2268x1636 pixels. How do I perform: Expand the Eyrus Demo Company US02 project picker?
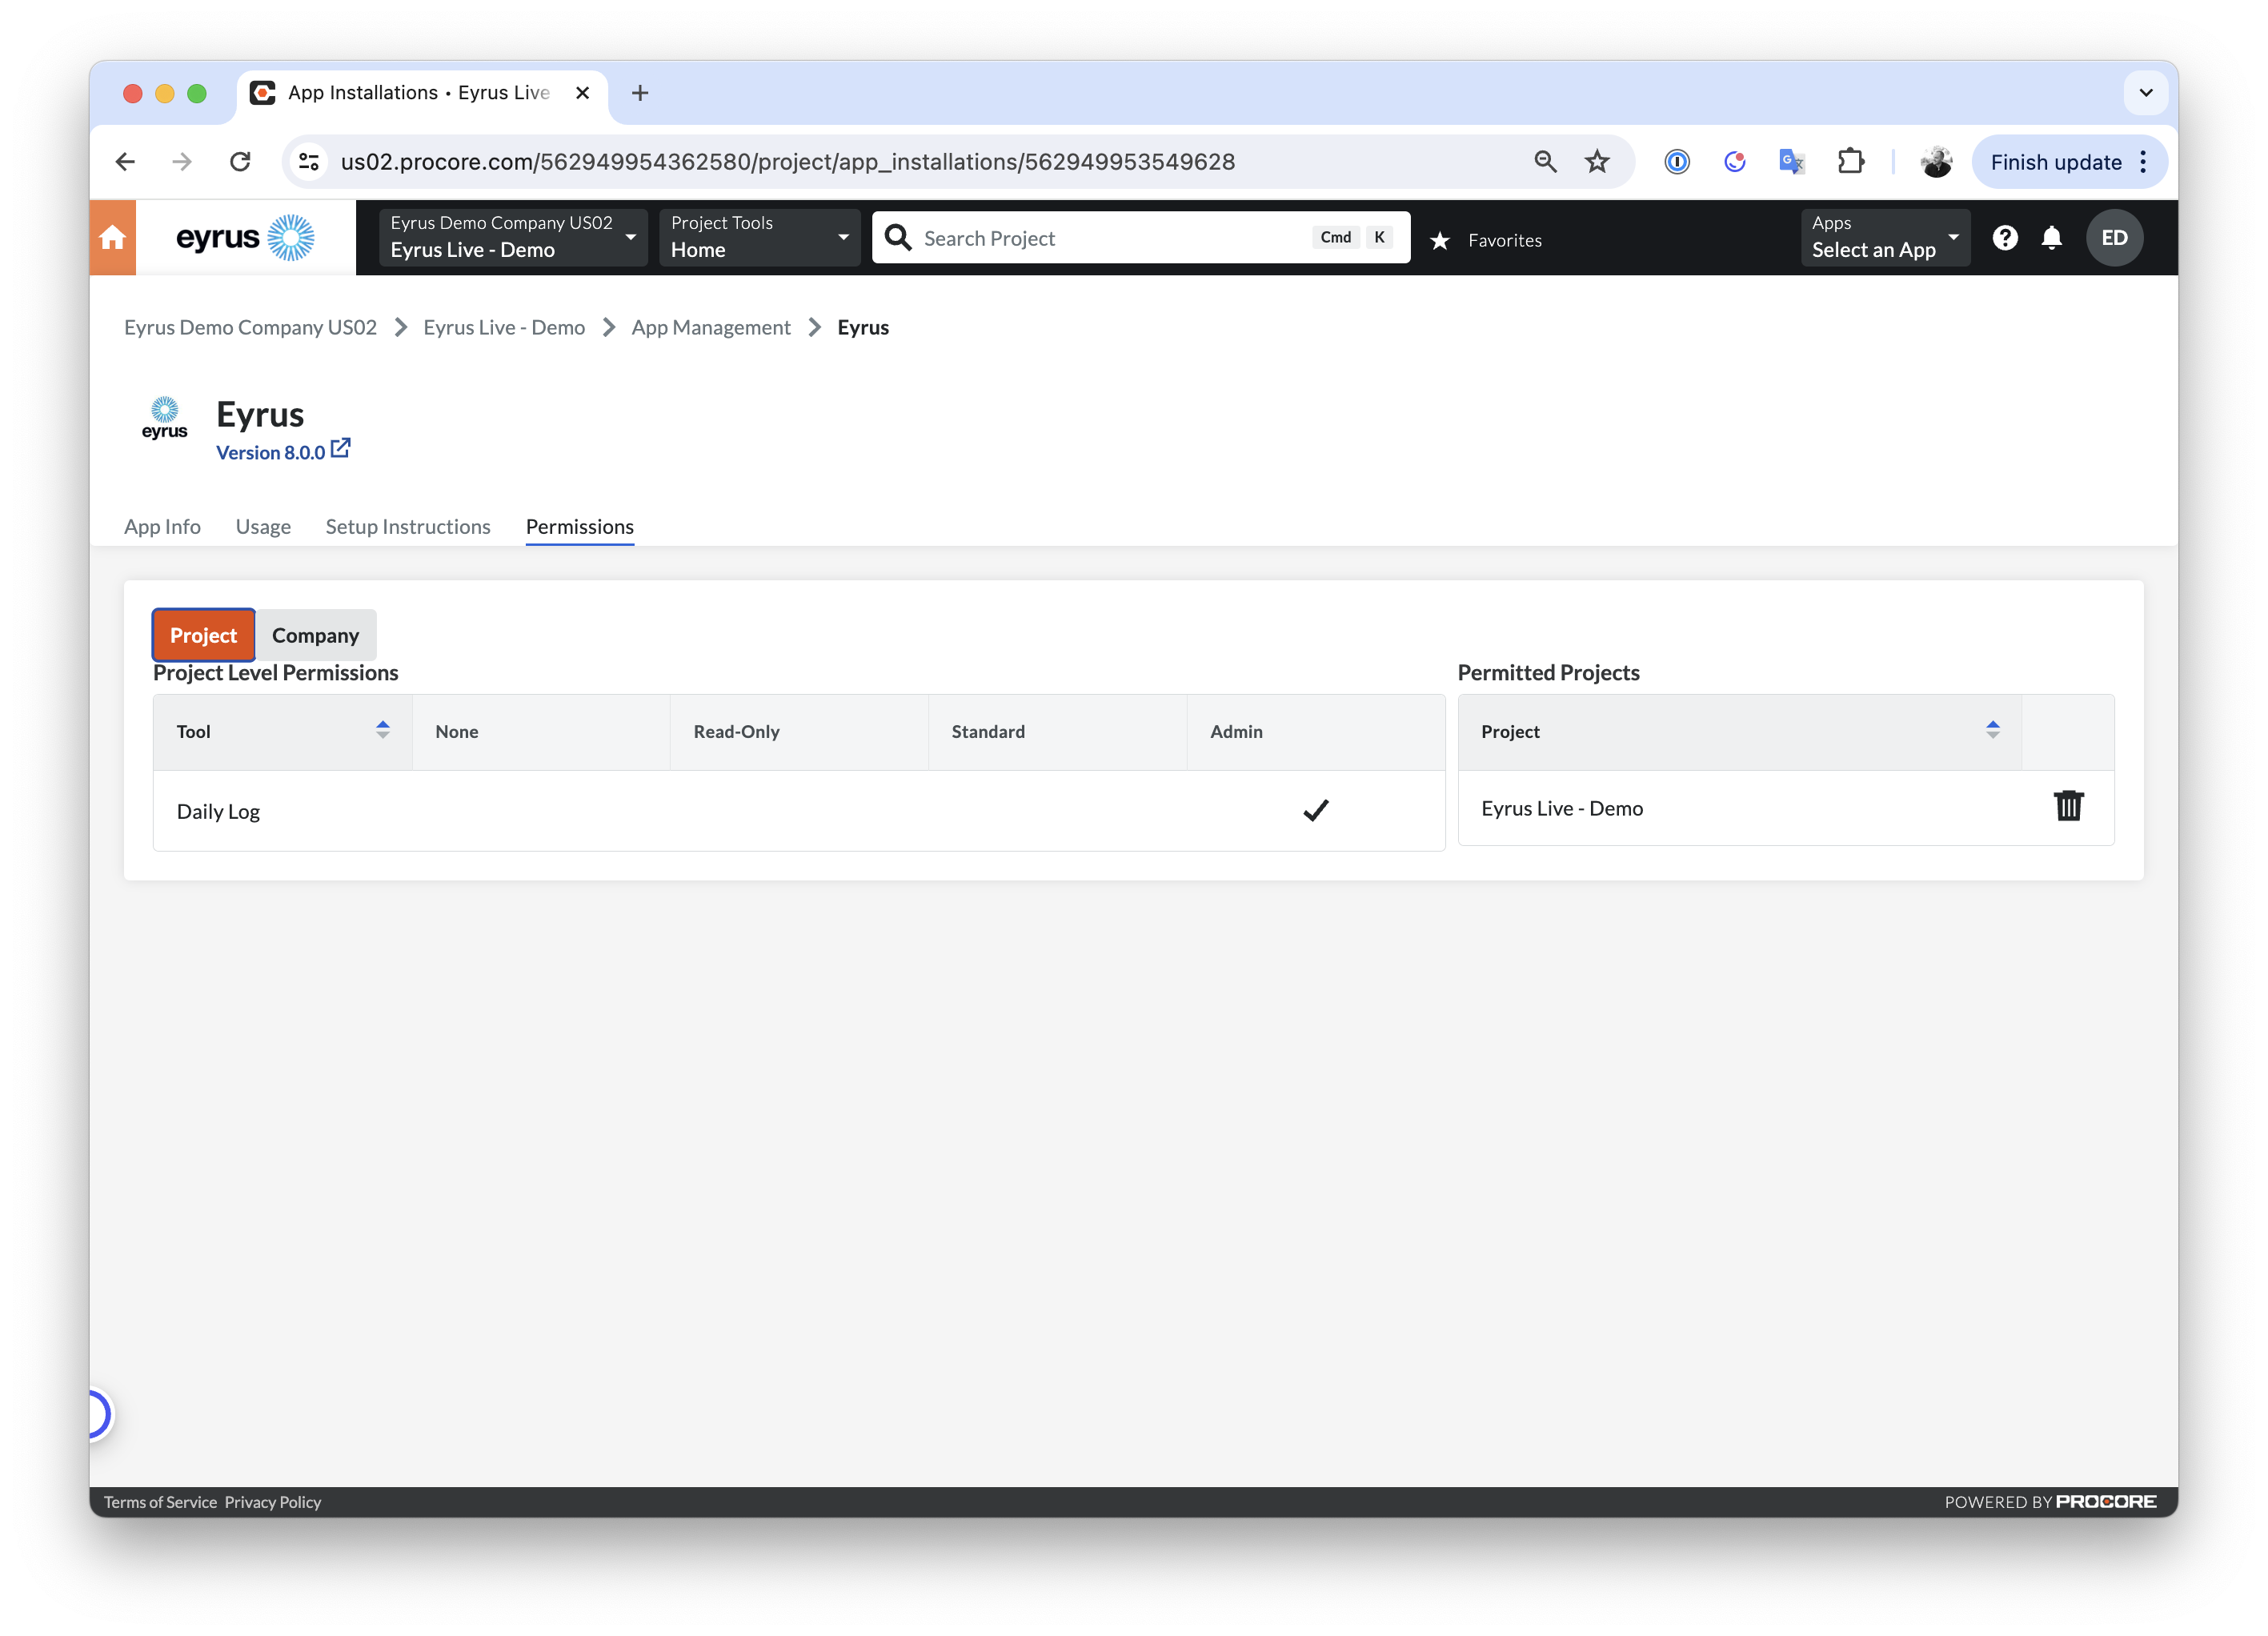[512, 238]
